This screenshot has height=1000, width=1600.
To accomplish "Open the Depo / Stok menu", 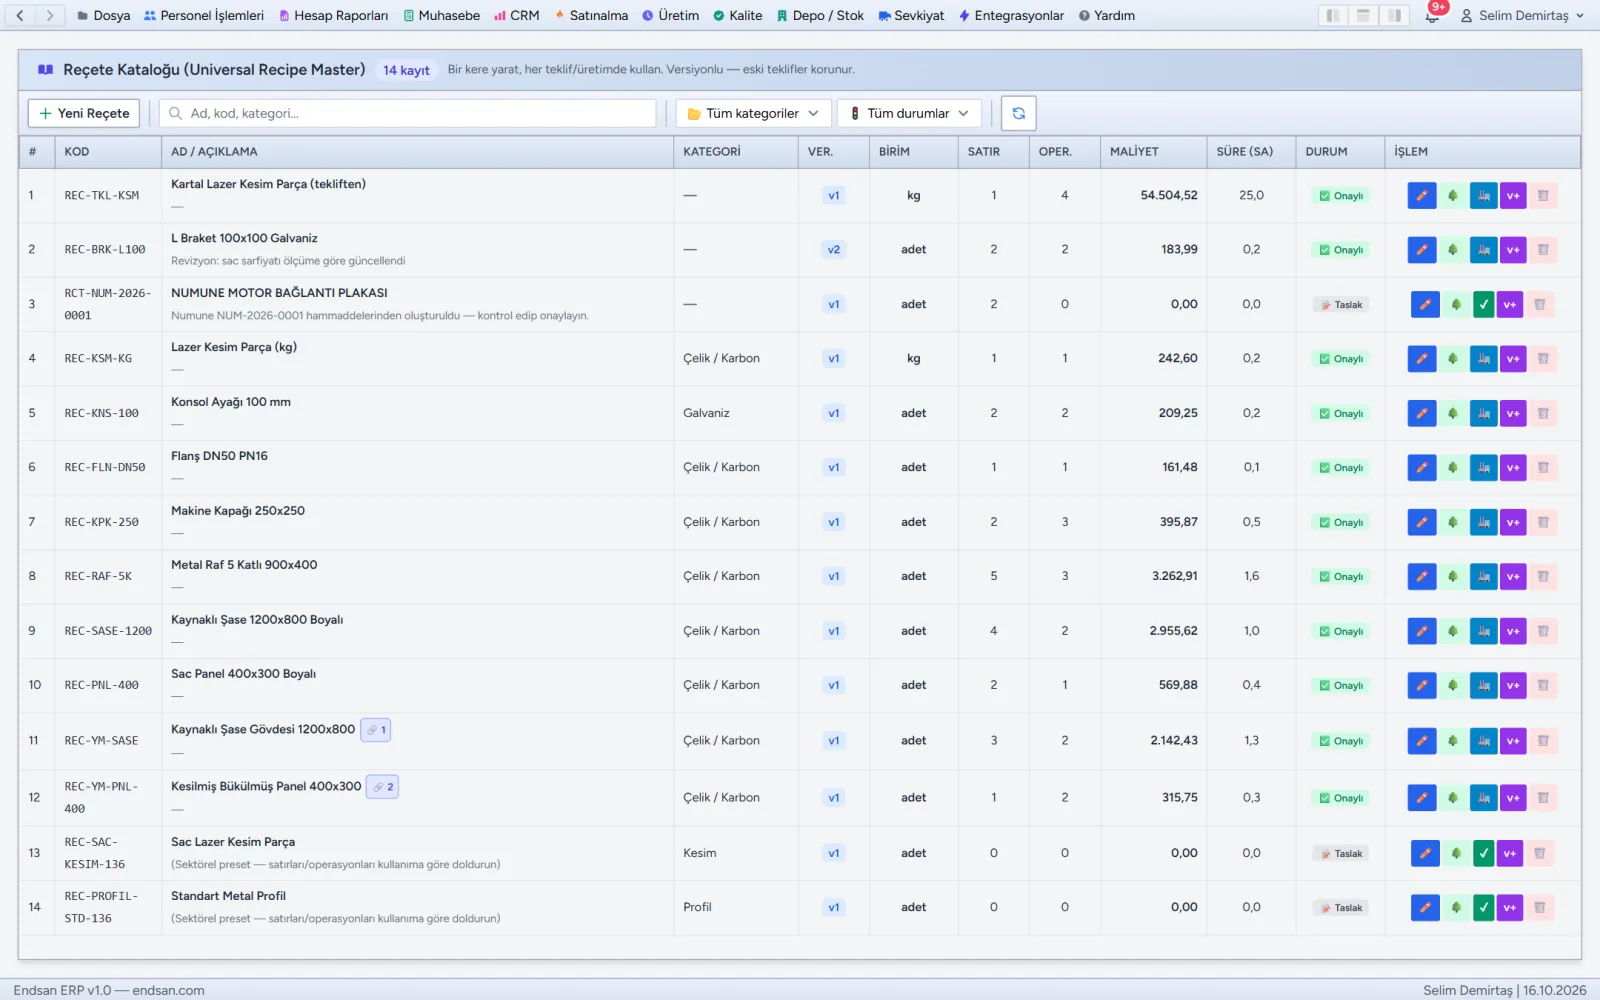I will (x=820, y=15).
